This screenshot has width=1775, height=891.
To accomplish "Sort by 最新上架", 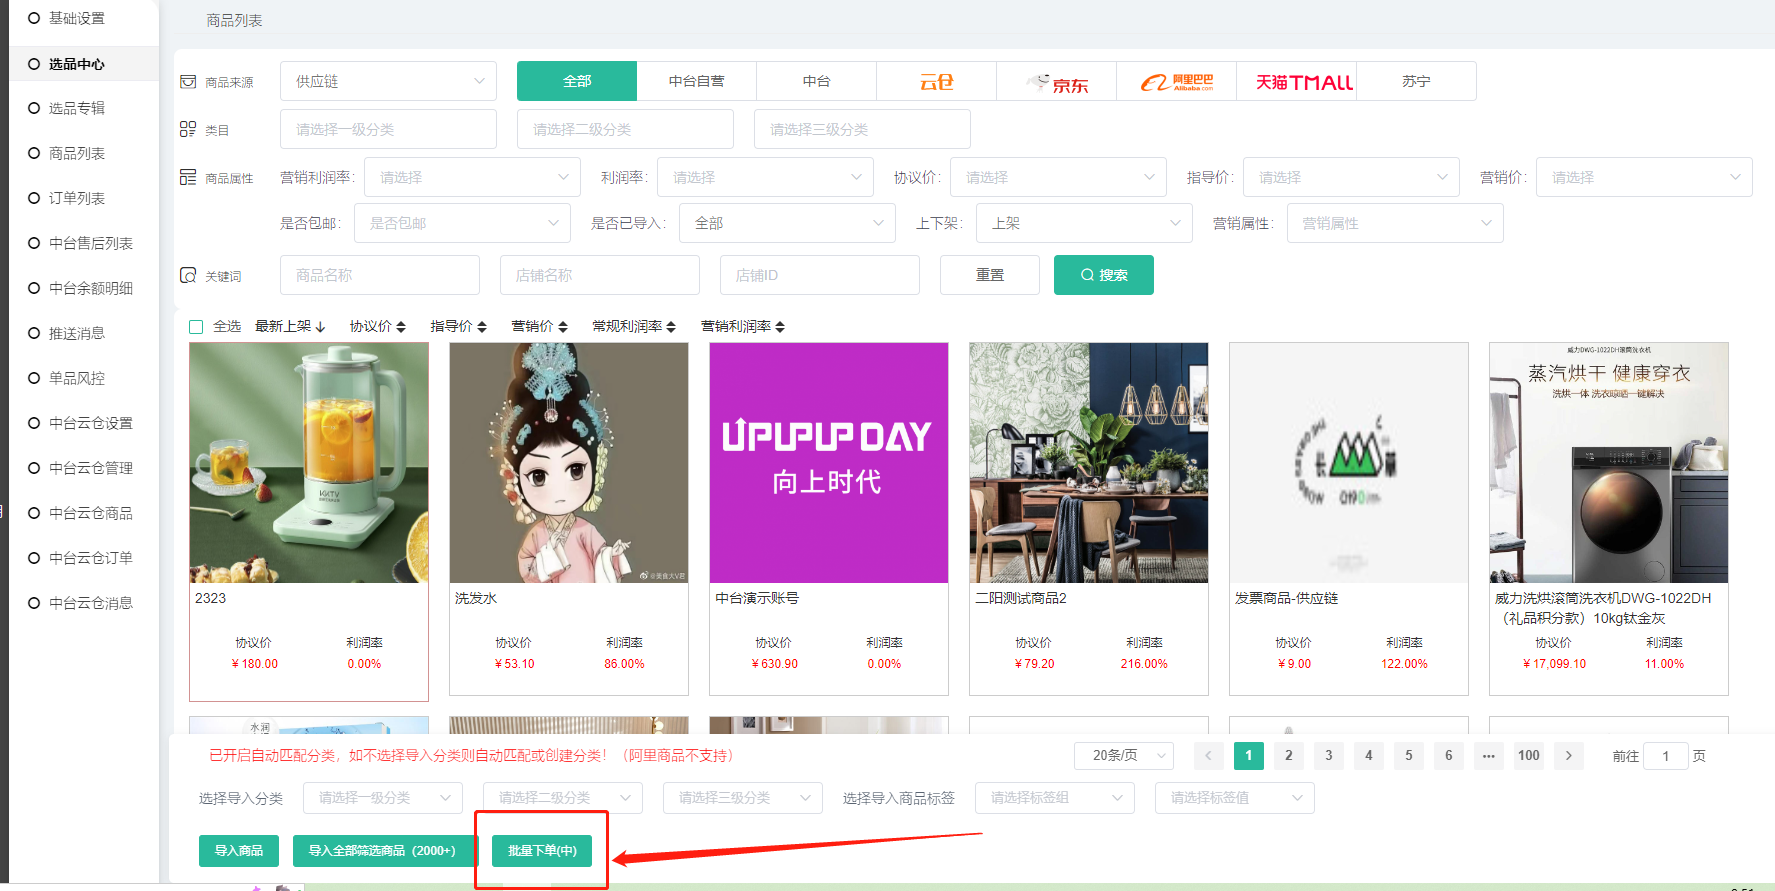I will (x=290, y=327).
